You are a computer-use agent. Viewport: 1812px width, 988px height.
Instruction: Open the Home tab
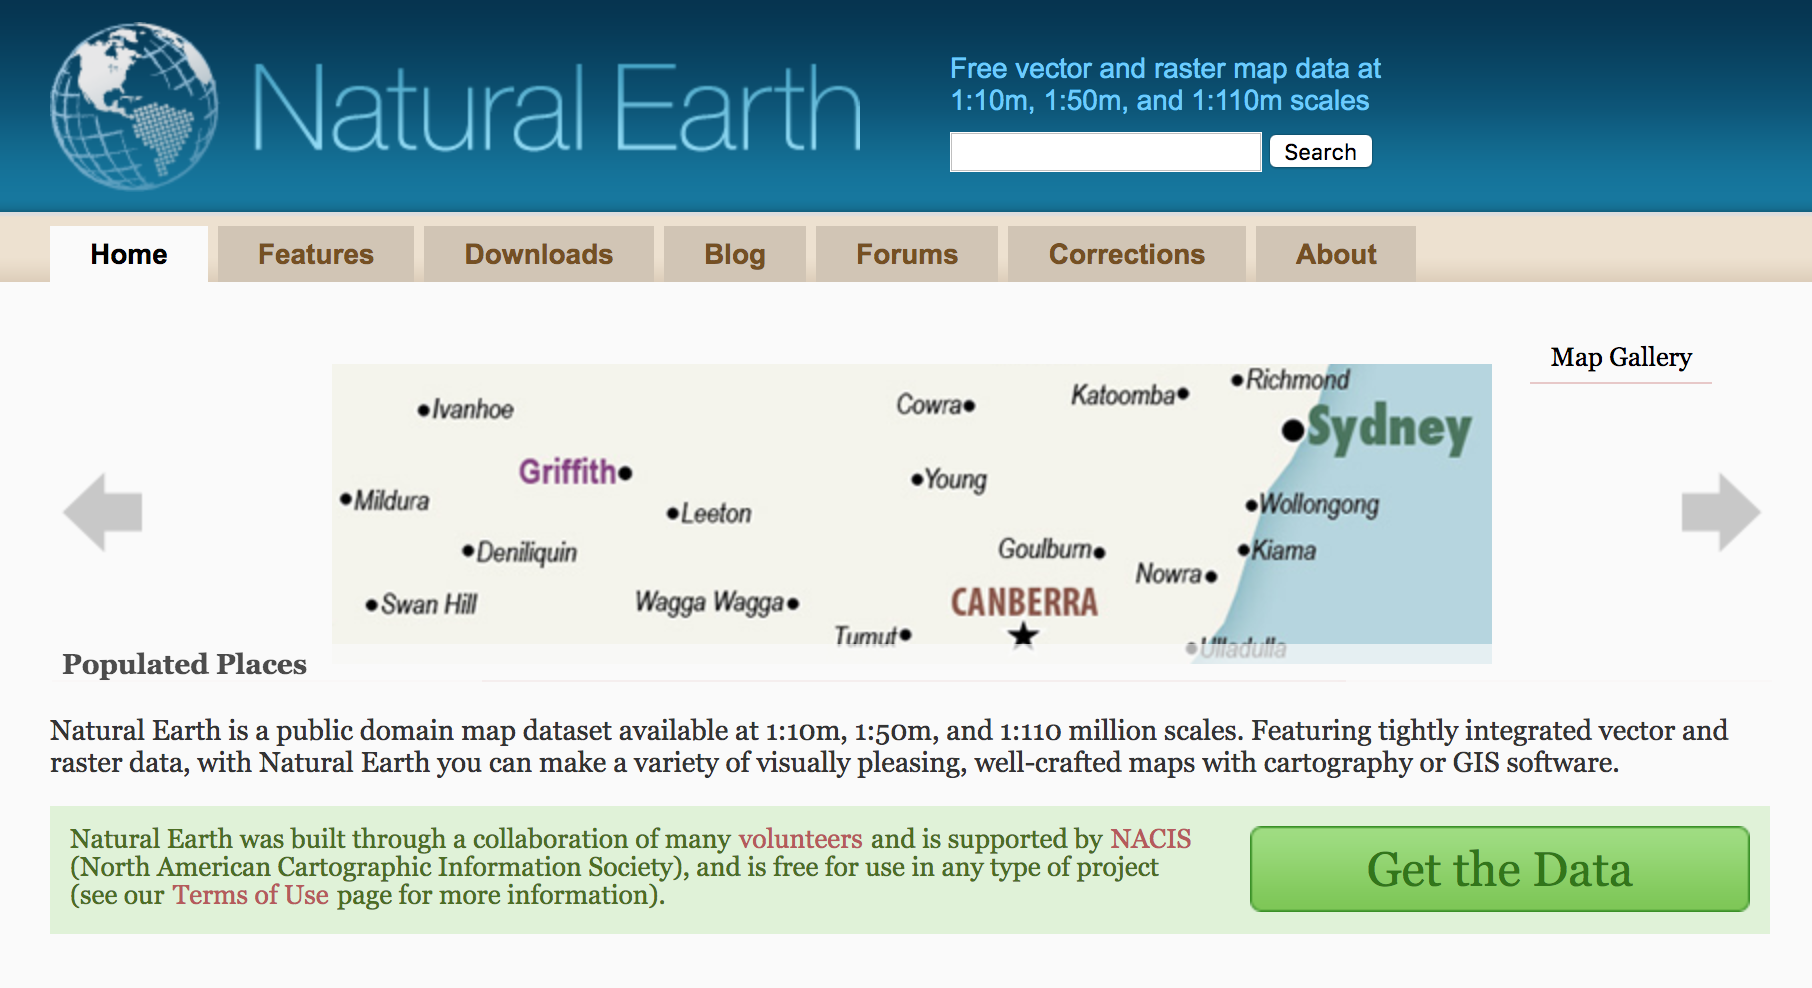pyautogui.click(x=129, y=254)
